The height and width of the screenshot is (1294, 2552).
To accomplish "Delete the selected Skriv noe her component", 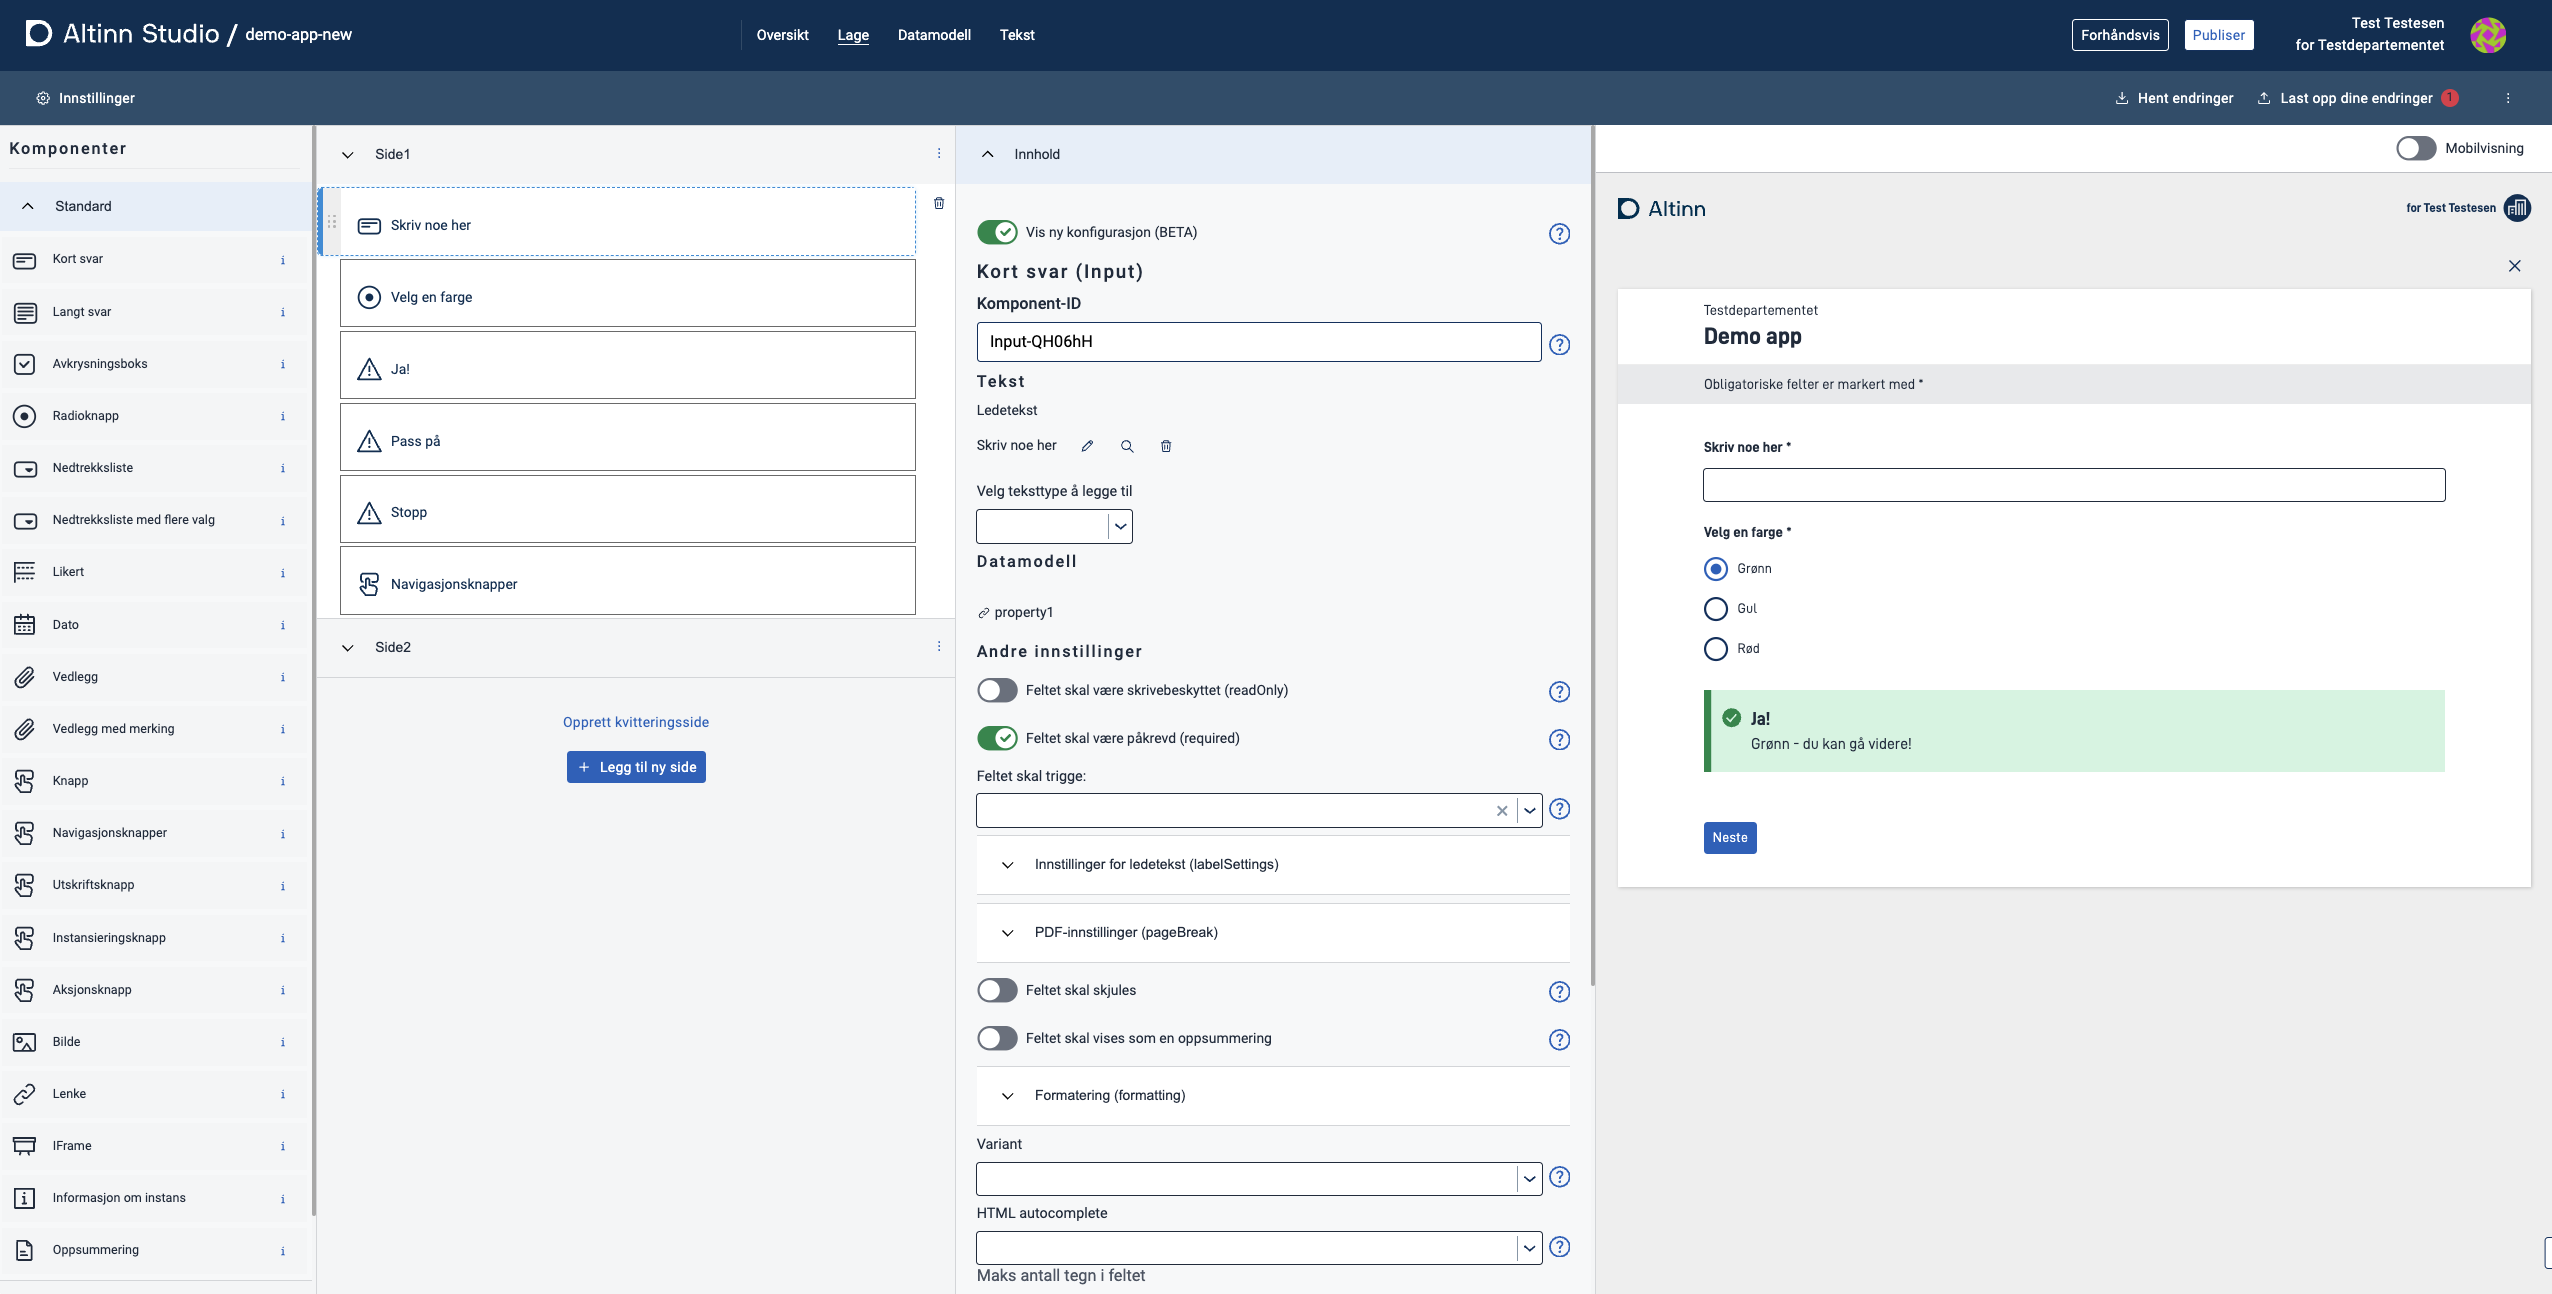I will pos(939,203).
